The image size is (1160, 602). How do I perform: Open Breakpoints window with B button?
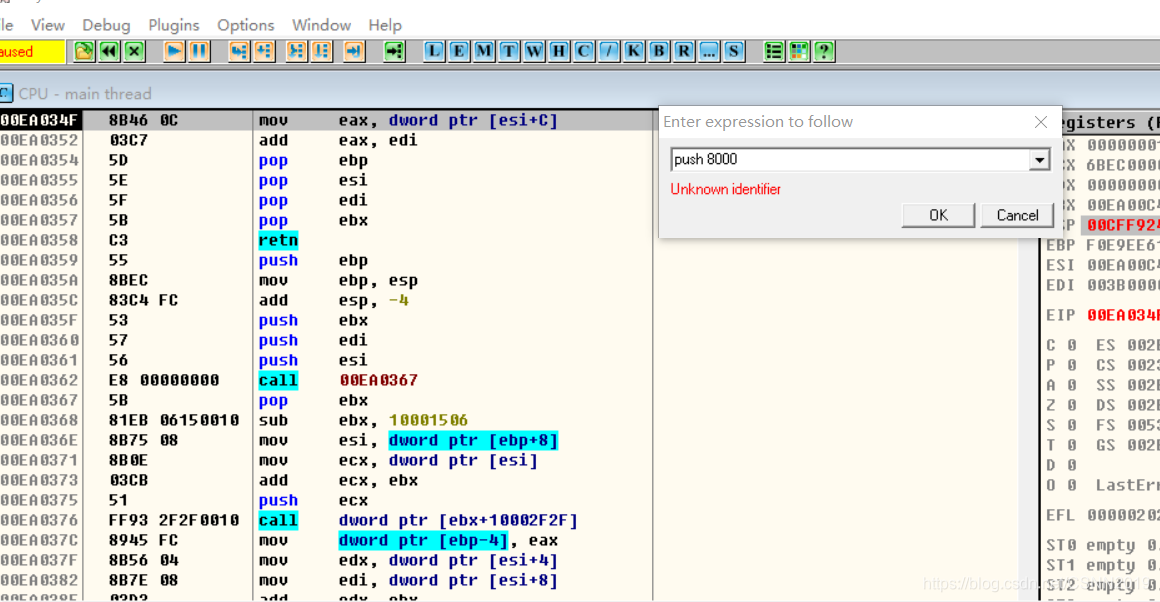659,52
